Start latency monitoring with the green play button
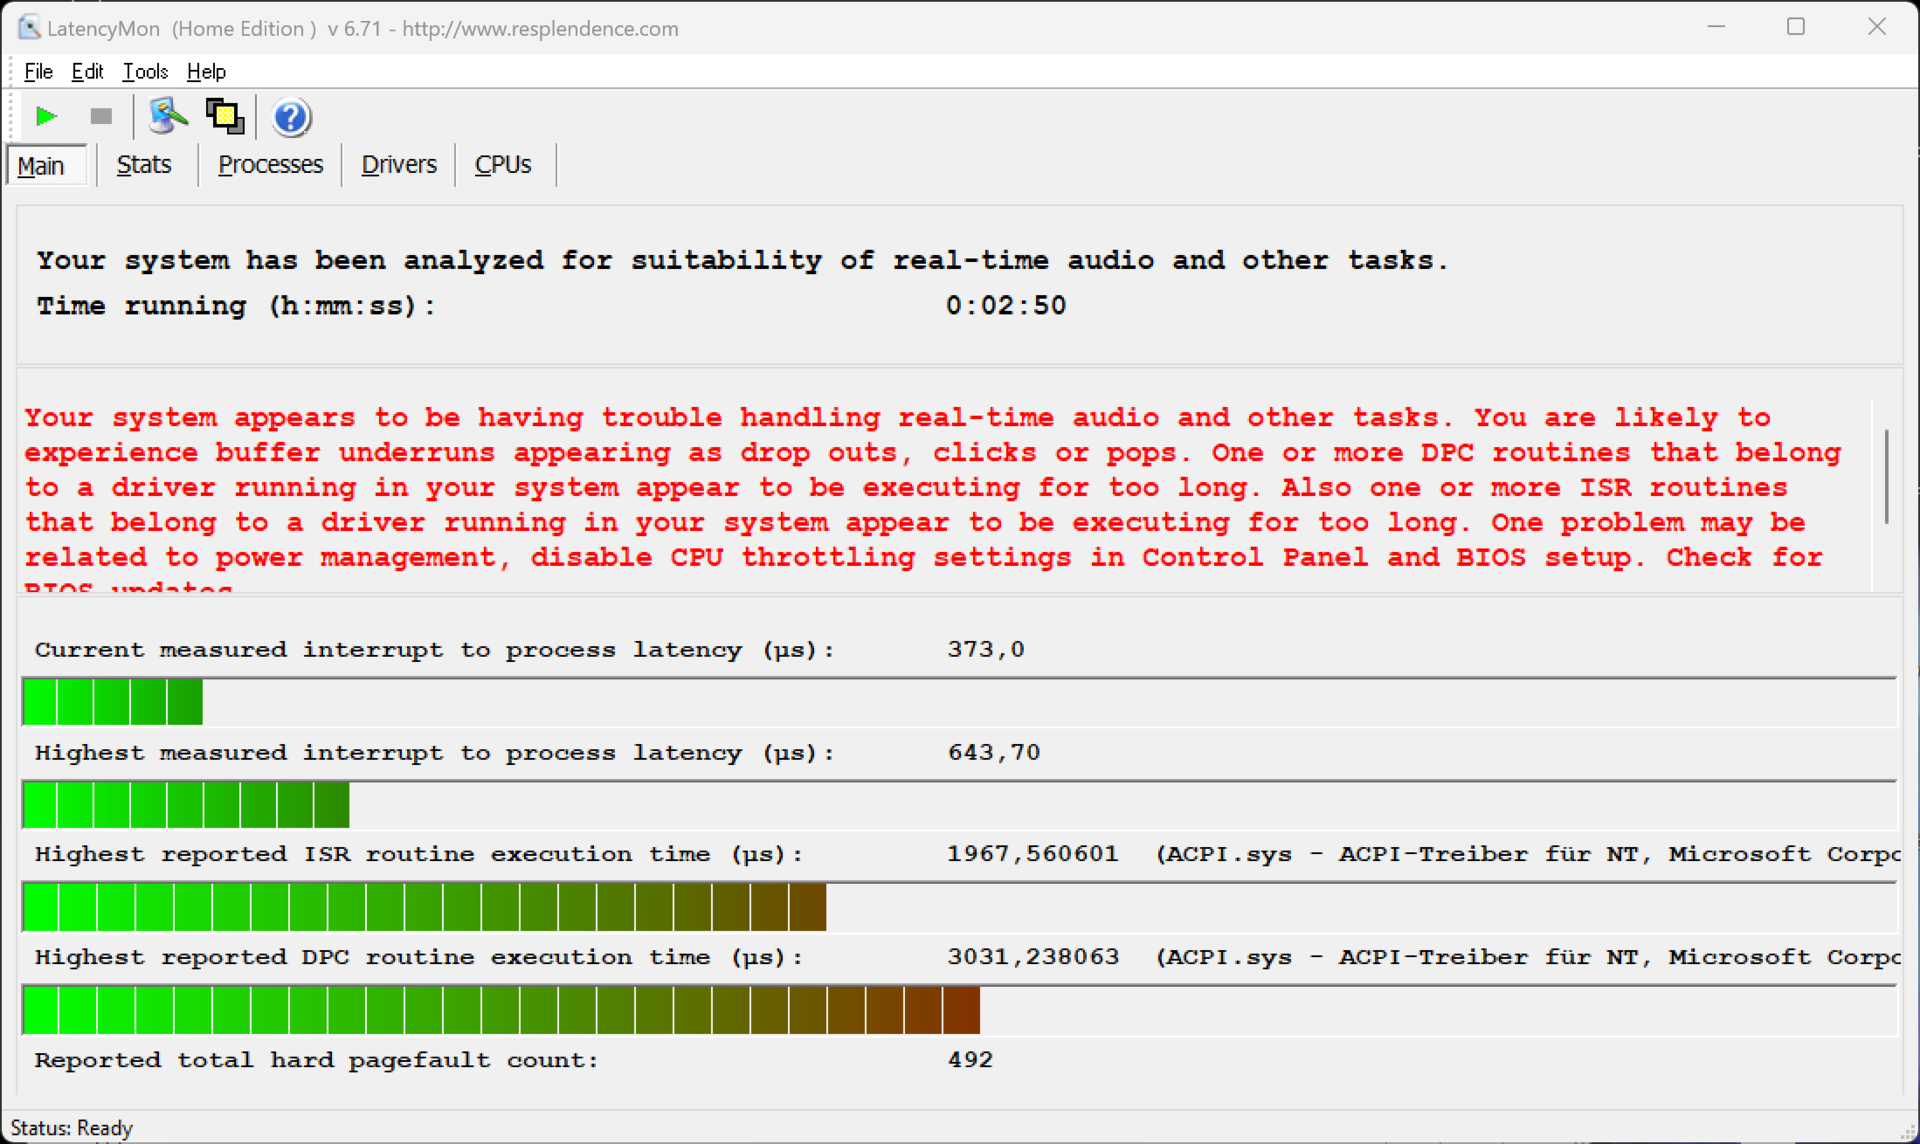Viewport: 1920px width, 1144px height. (x=45, y=116)
